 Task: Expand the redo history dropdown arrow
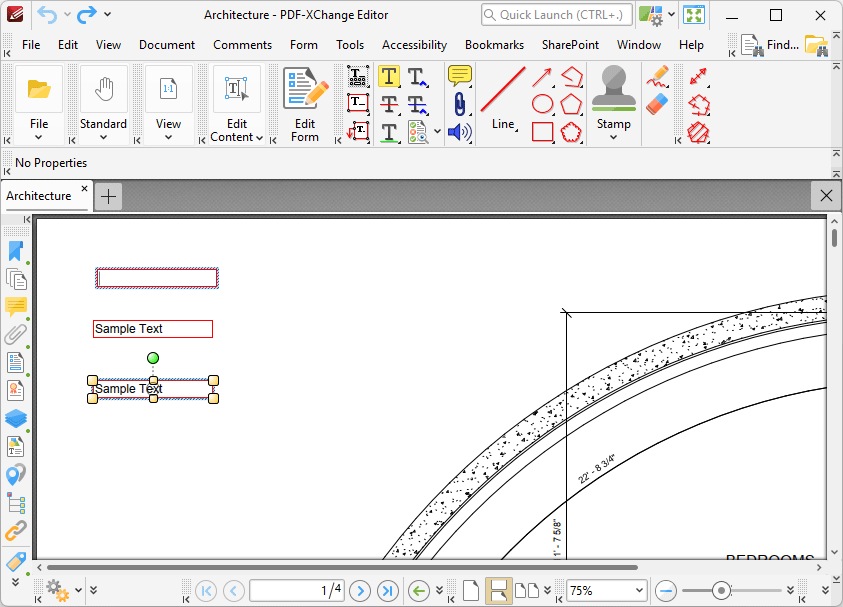pos(108,15)
